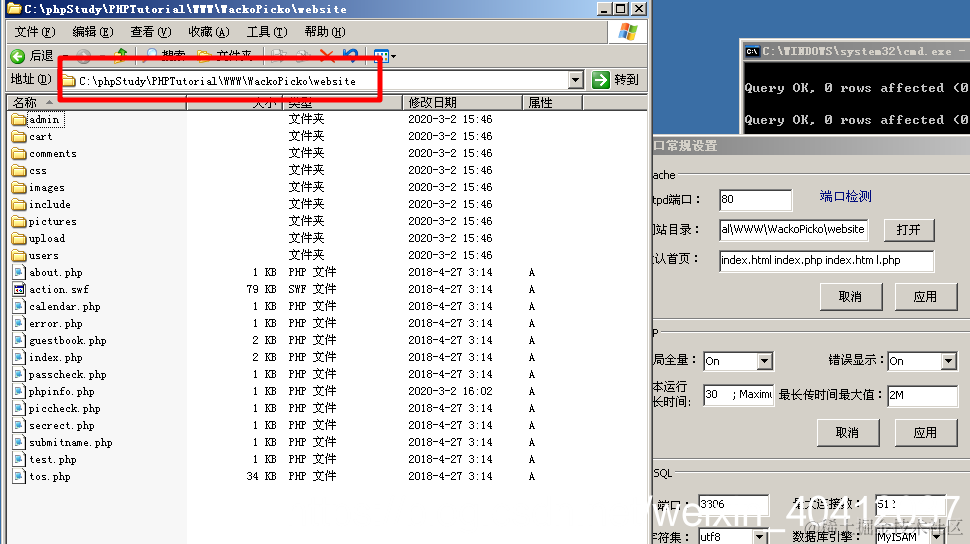The width and height of the screenshot is (970, 544).
Task: Click the Search magnifier toolbar icon
Action: click(x=151, y=55)
